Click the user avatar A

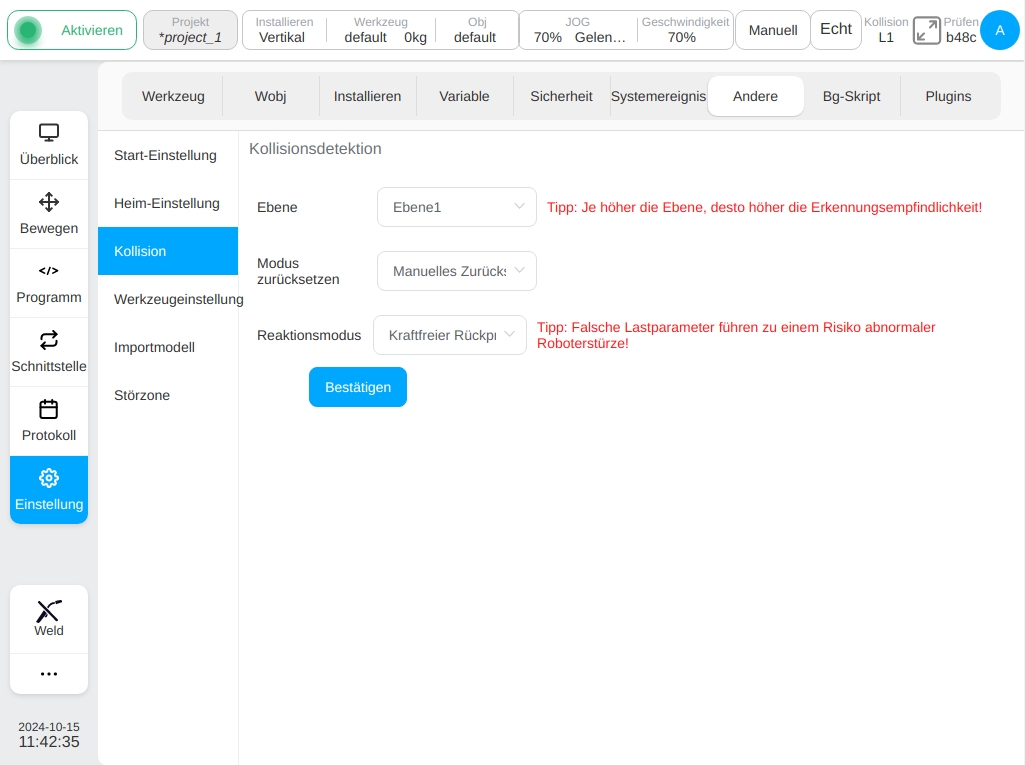point(1000,30)
